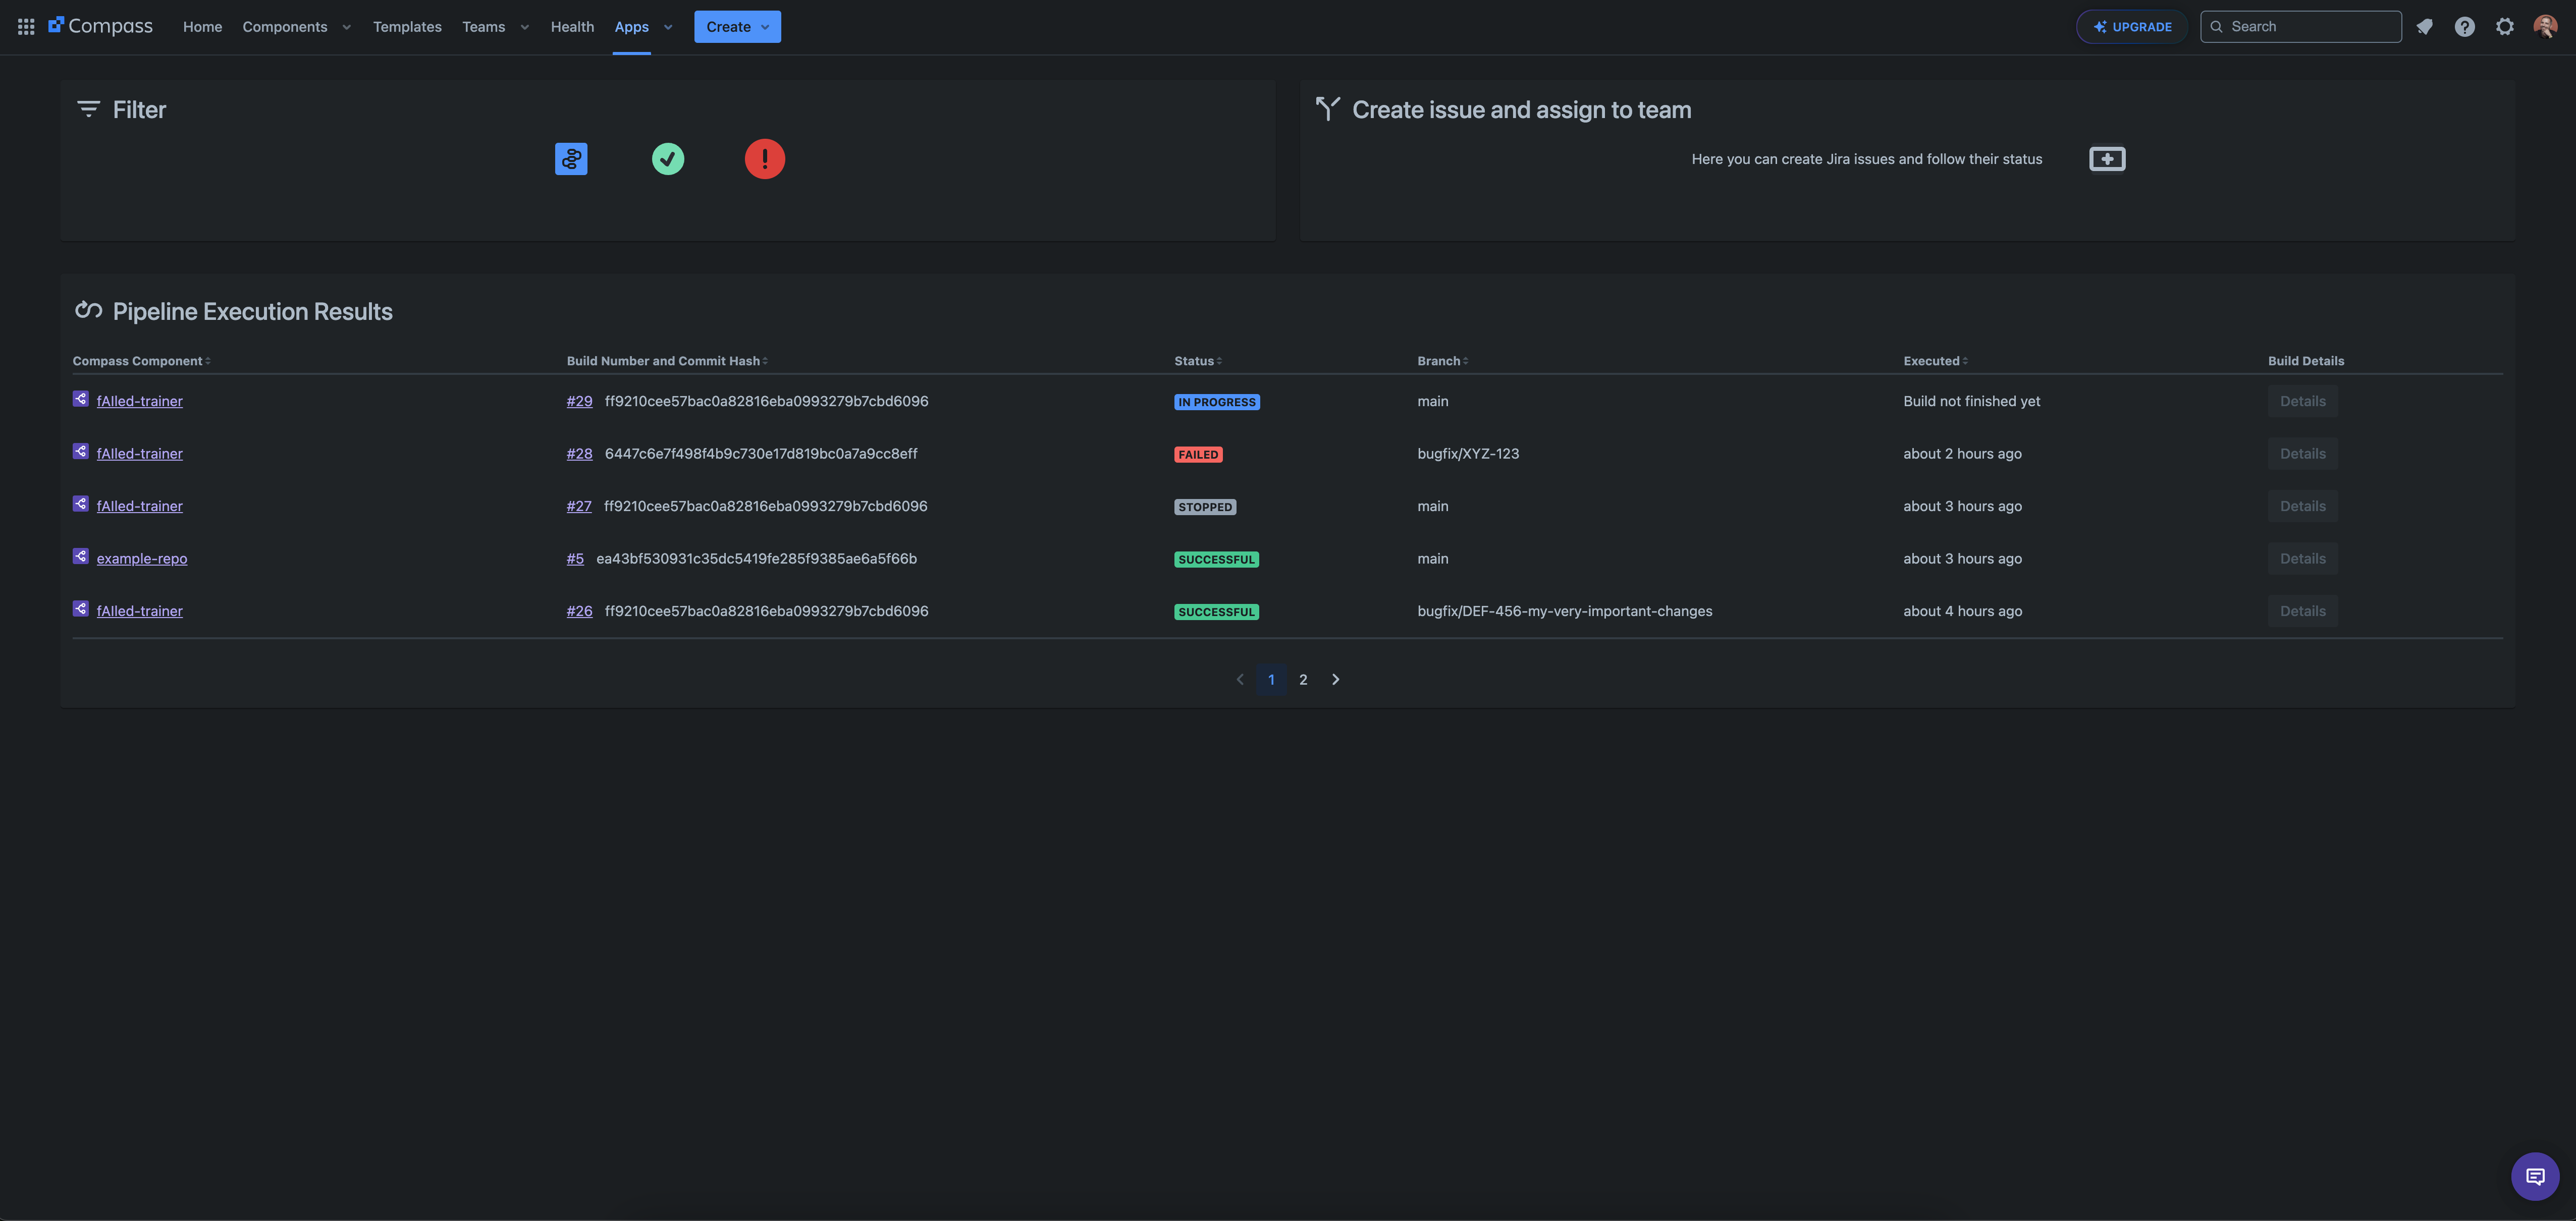Go to Templates in navigation
Viewport: 2576px width, 1221px height.
[x=407, y=27]
